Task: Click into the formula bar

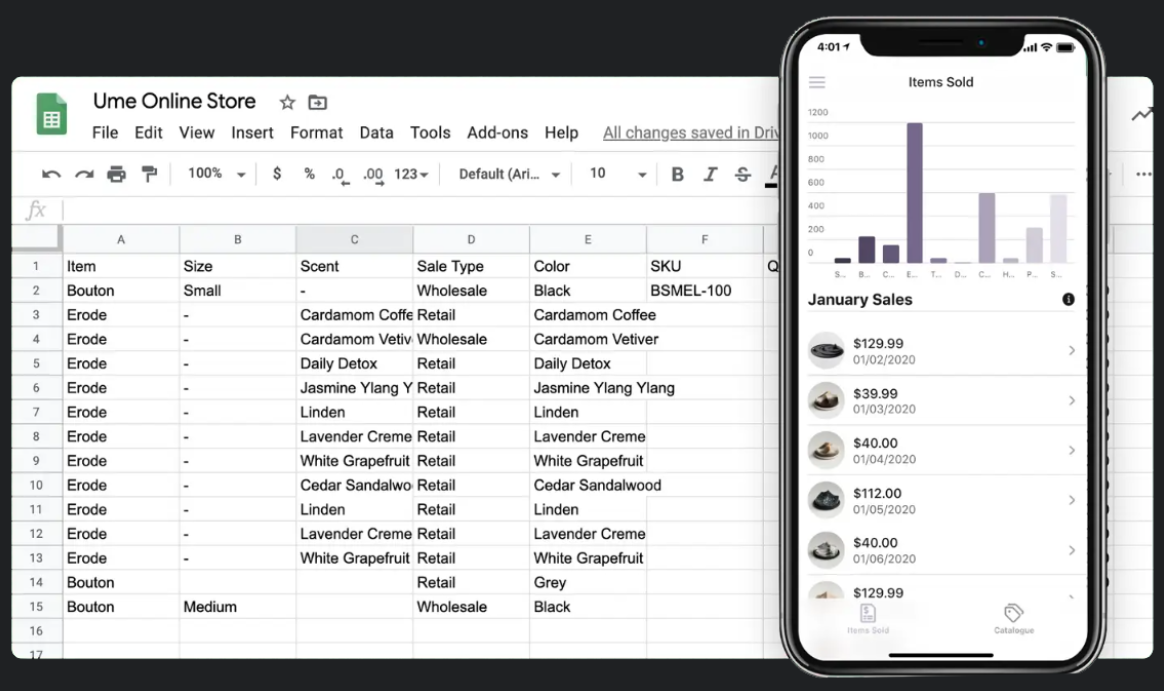Action: point(419,210)
